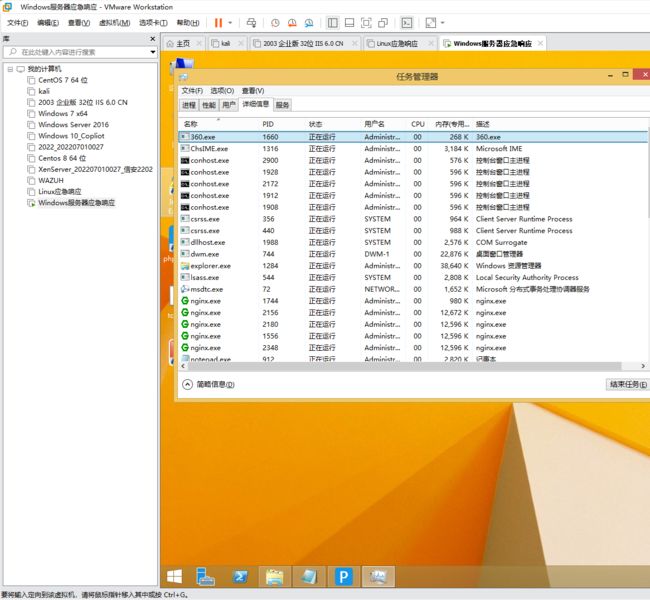Open the snapshot manager icon
The image size is (650, 600).
pos(309,23)
